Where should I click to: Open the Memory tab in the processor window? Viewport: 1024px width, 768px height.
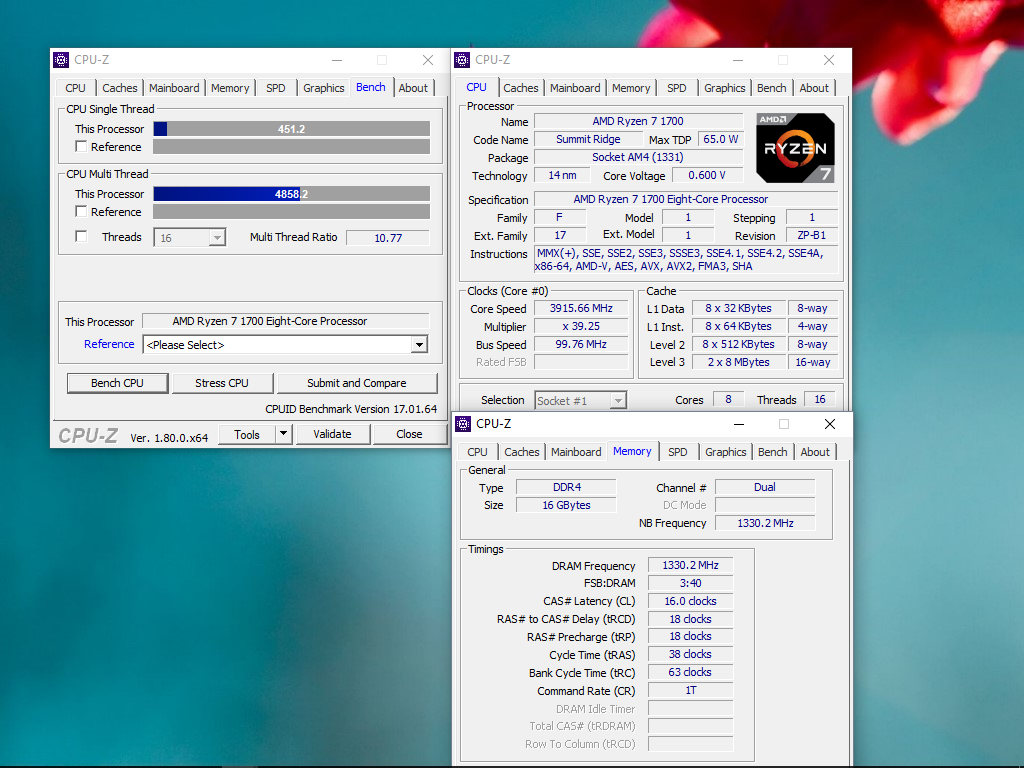pos(631,88)
